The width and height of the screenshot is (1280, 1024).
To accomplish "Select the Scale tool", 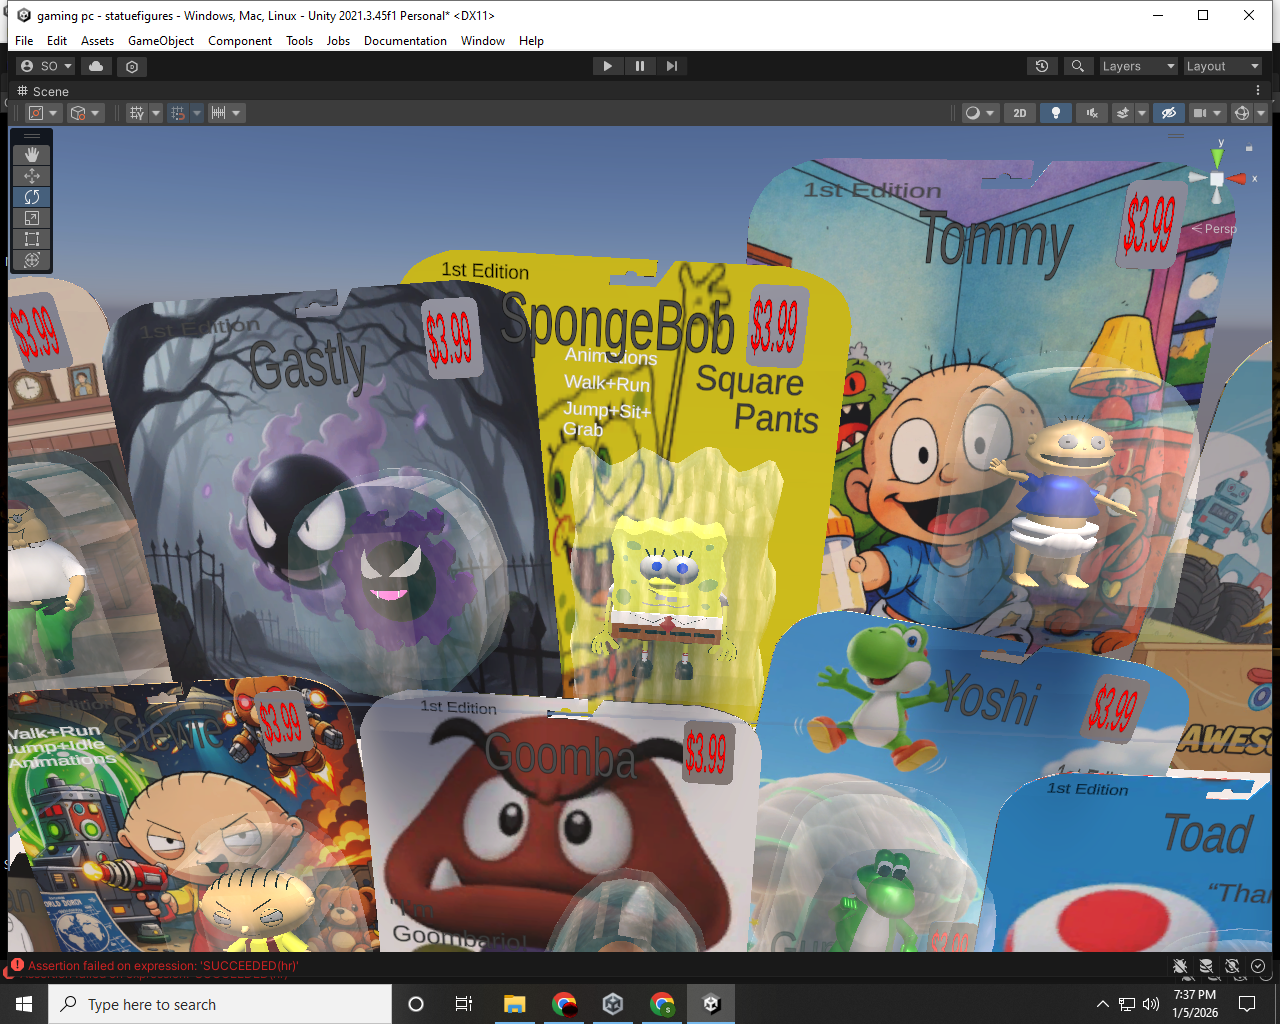I will (x=32, y=218).
